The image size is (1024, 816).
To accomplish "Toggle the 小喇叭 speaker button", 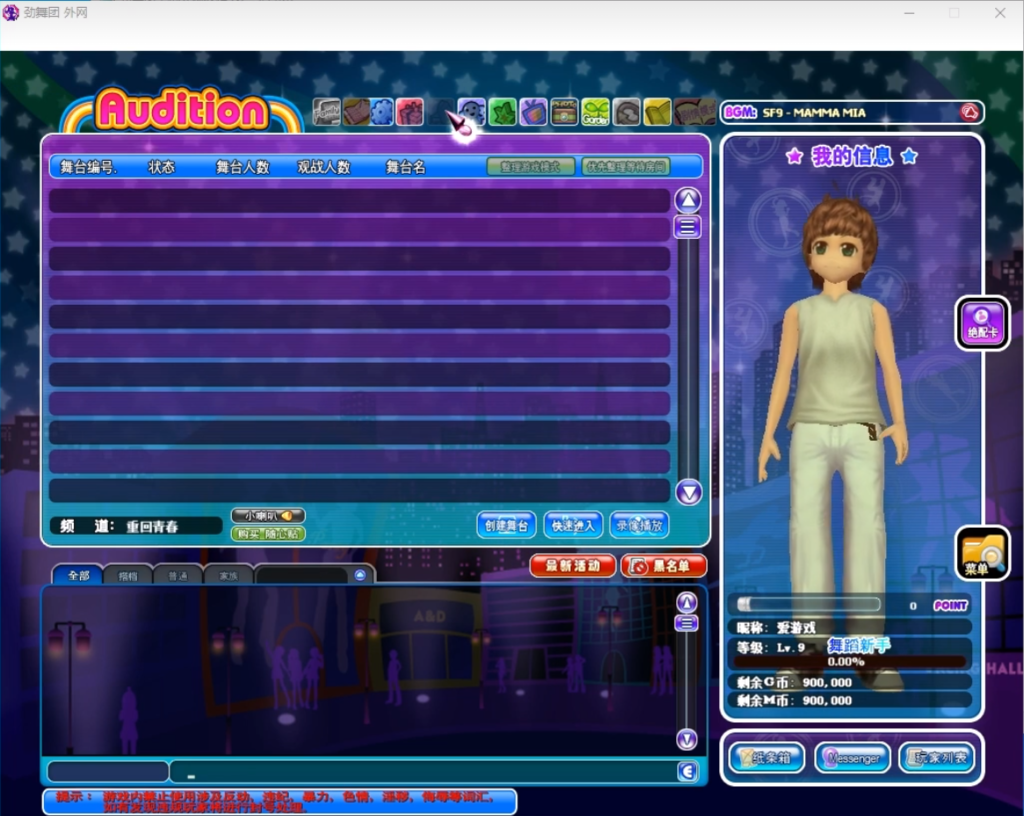I will (x=267, y=515).
